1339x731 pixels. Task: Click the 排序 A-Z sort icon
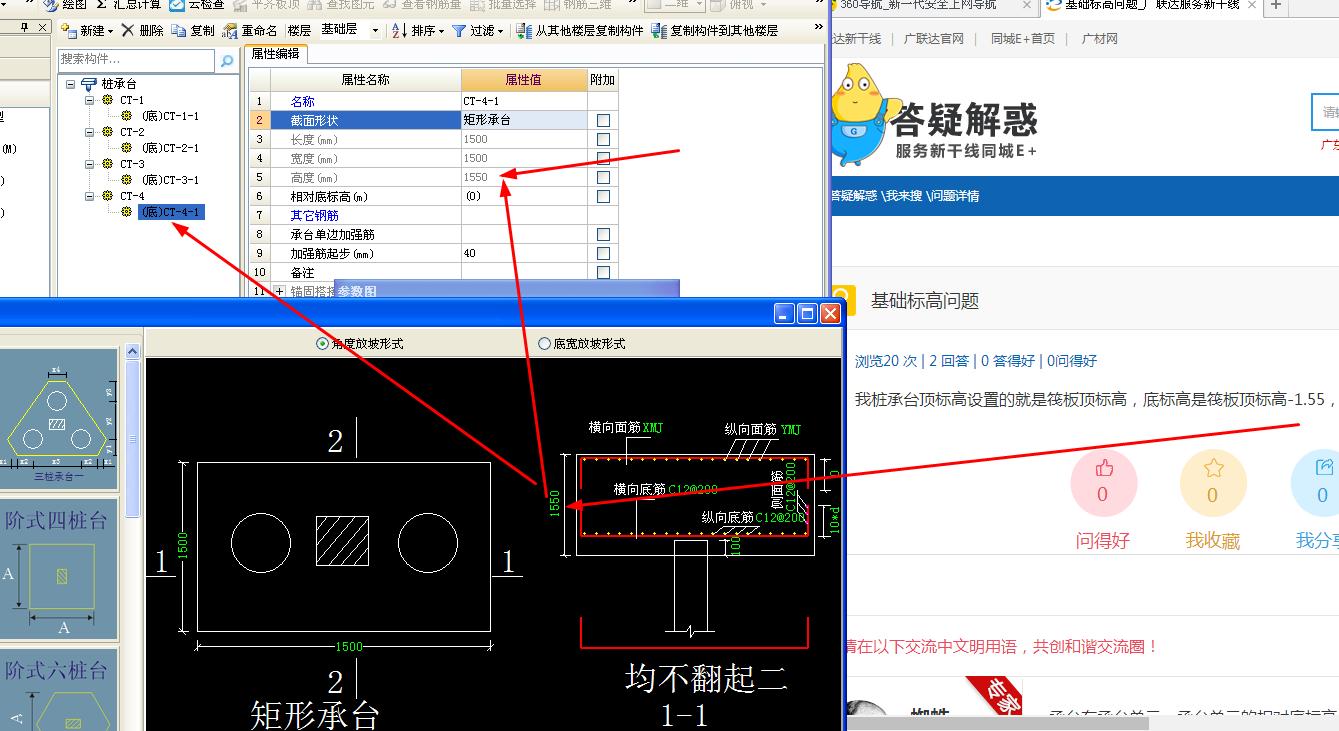[399, 31]
